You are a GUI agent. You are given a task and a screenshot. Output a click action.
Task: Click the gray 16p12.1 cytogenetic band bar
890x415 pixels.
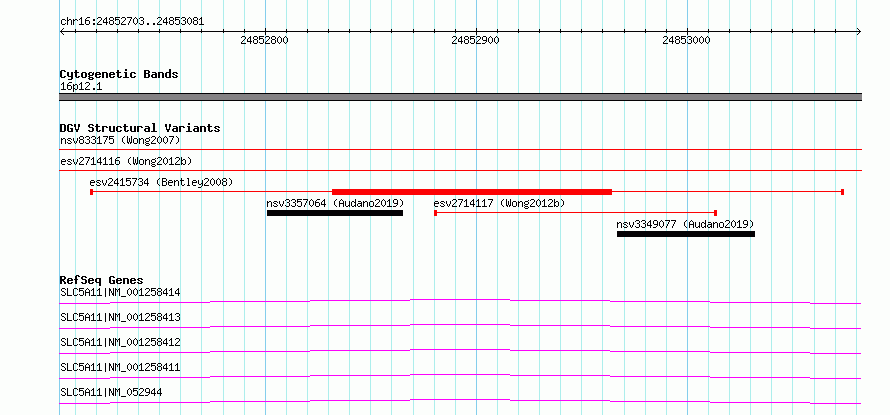click(460, 97)
